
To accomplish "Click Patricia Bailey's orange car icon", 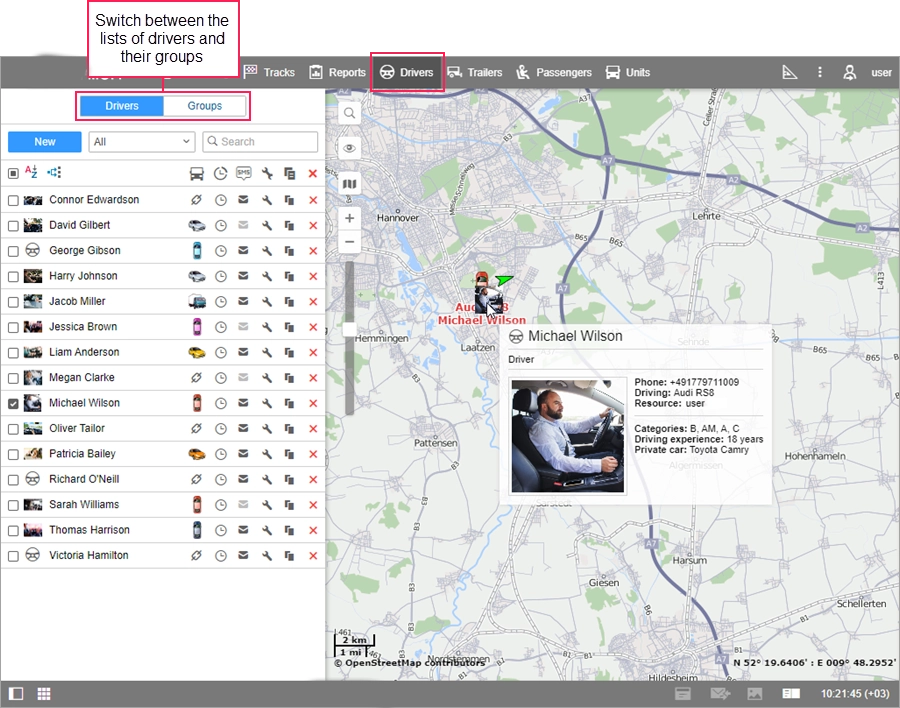I will pos(197,454).
